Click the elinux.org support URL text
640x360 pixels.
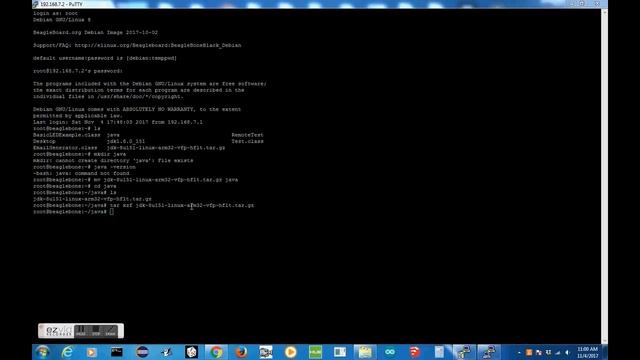pyautogui.click(x=158, y=45)
